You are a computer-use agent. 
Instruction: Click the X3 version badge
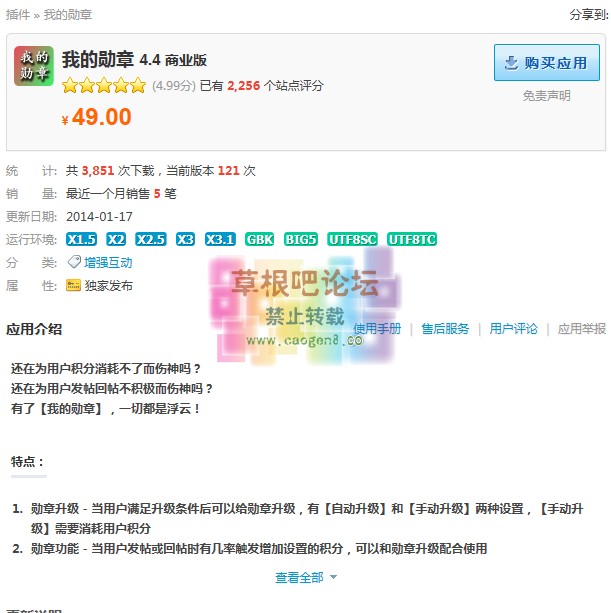[185, 239]
